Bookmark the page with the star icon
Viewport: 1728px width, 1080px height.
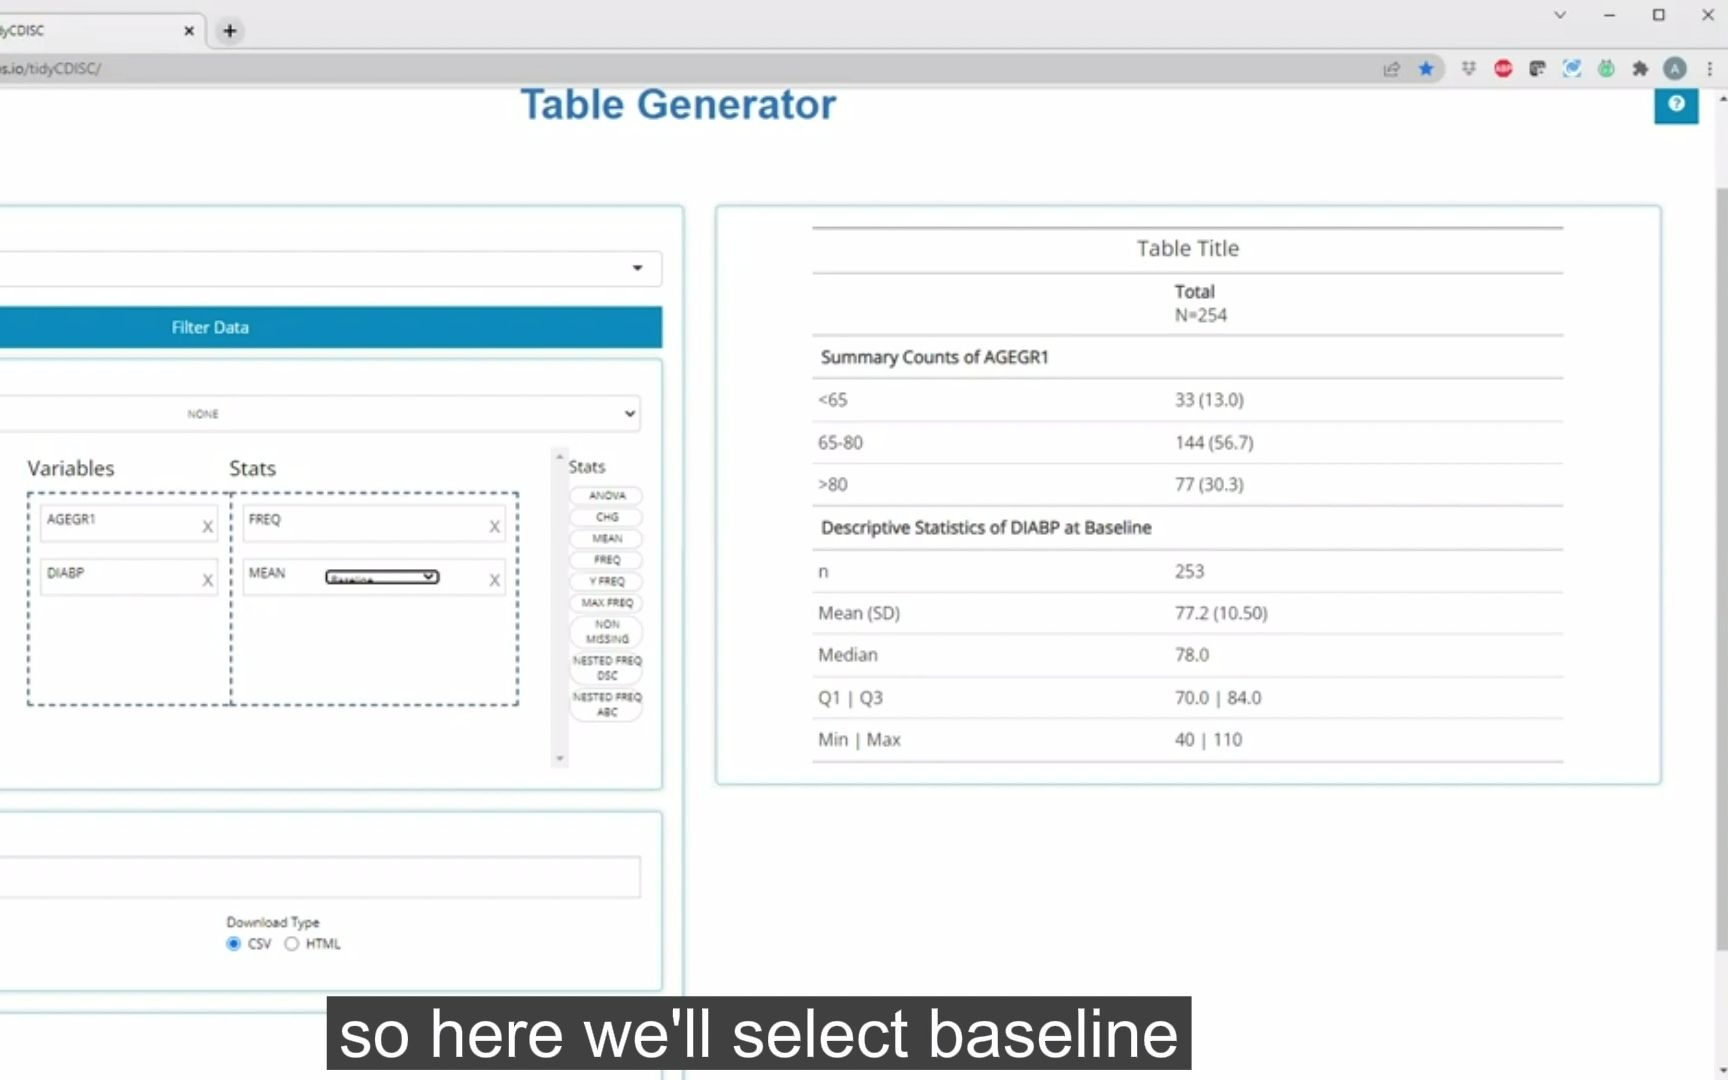1427,68
